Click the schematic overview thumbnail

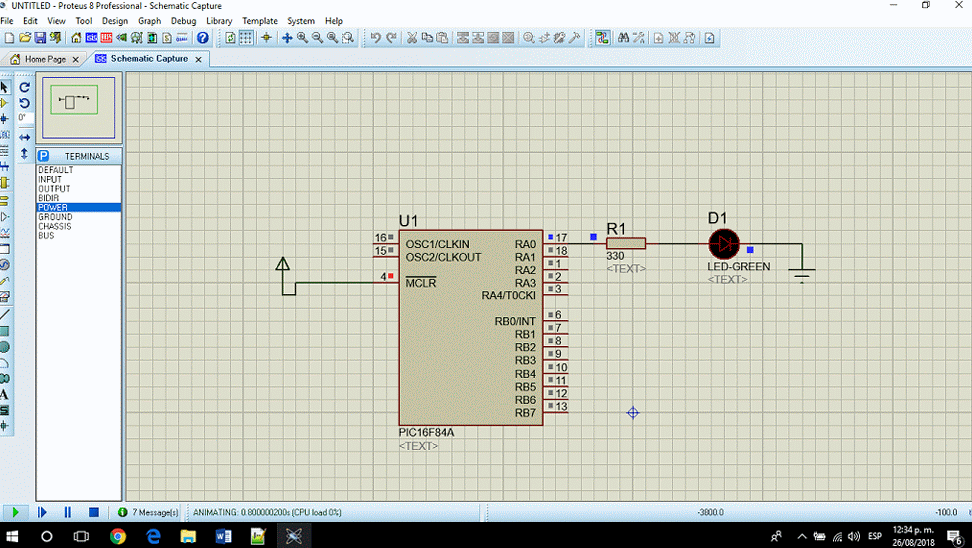[x=79, y=108]
